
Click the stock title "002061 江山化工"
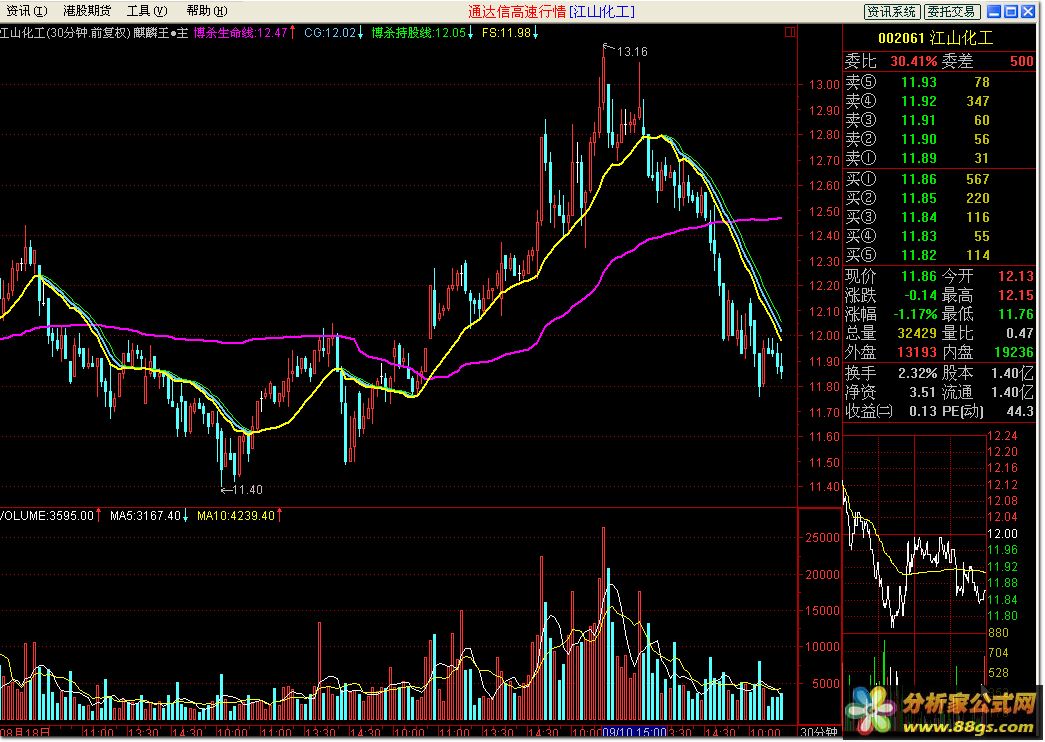(935, 38)
